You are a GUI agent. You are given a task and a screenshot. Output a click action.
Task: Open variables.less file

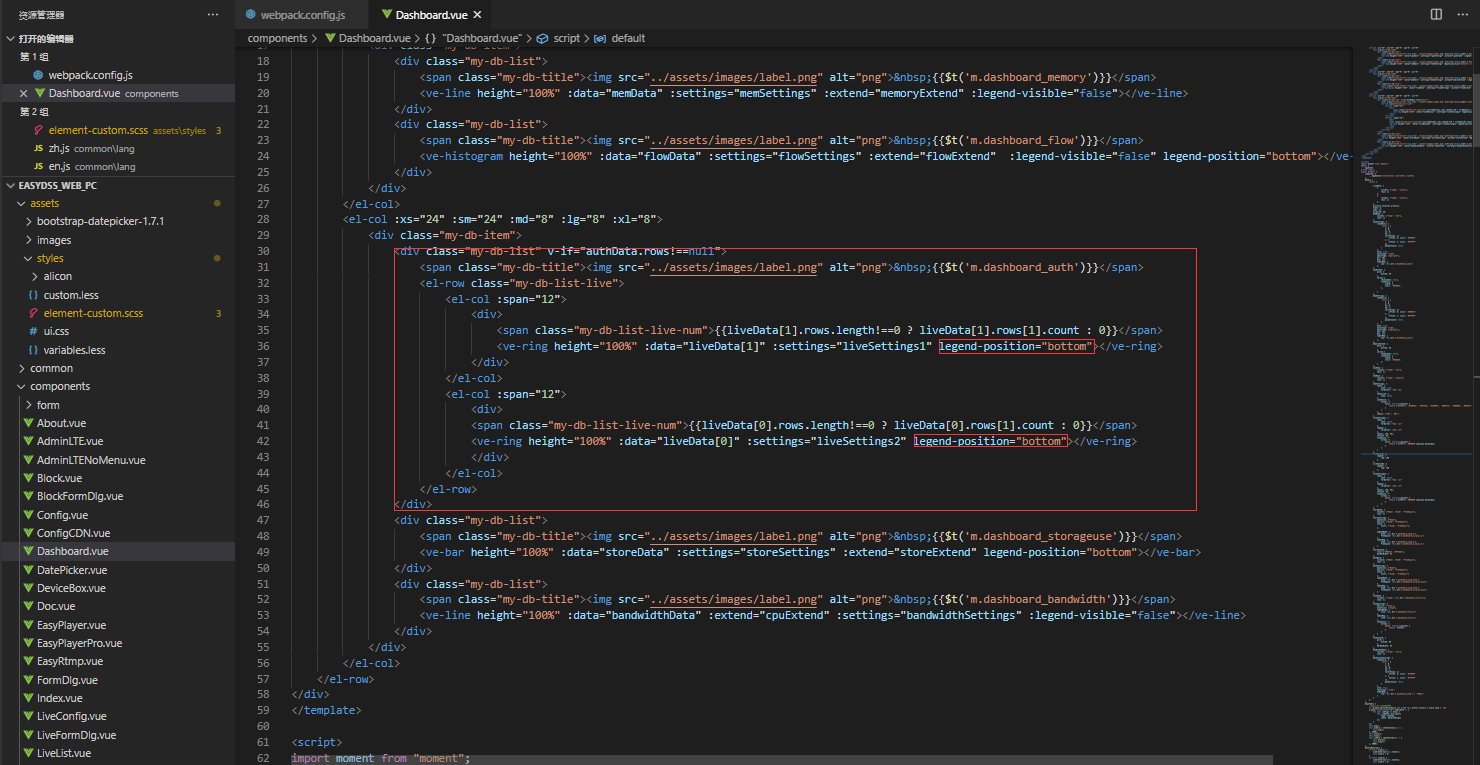118,350
